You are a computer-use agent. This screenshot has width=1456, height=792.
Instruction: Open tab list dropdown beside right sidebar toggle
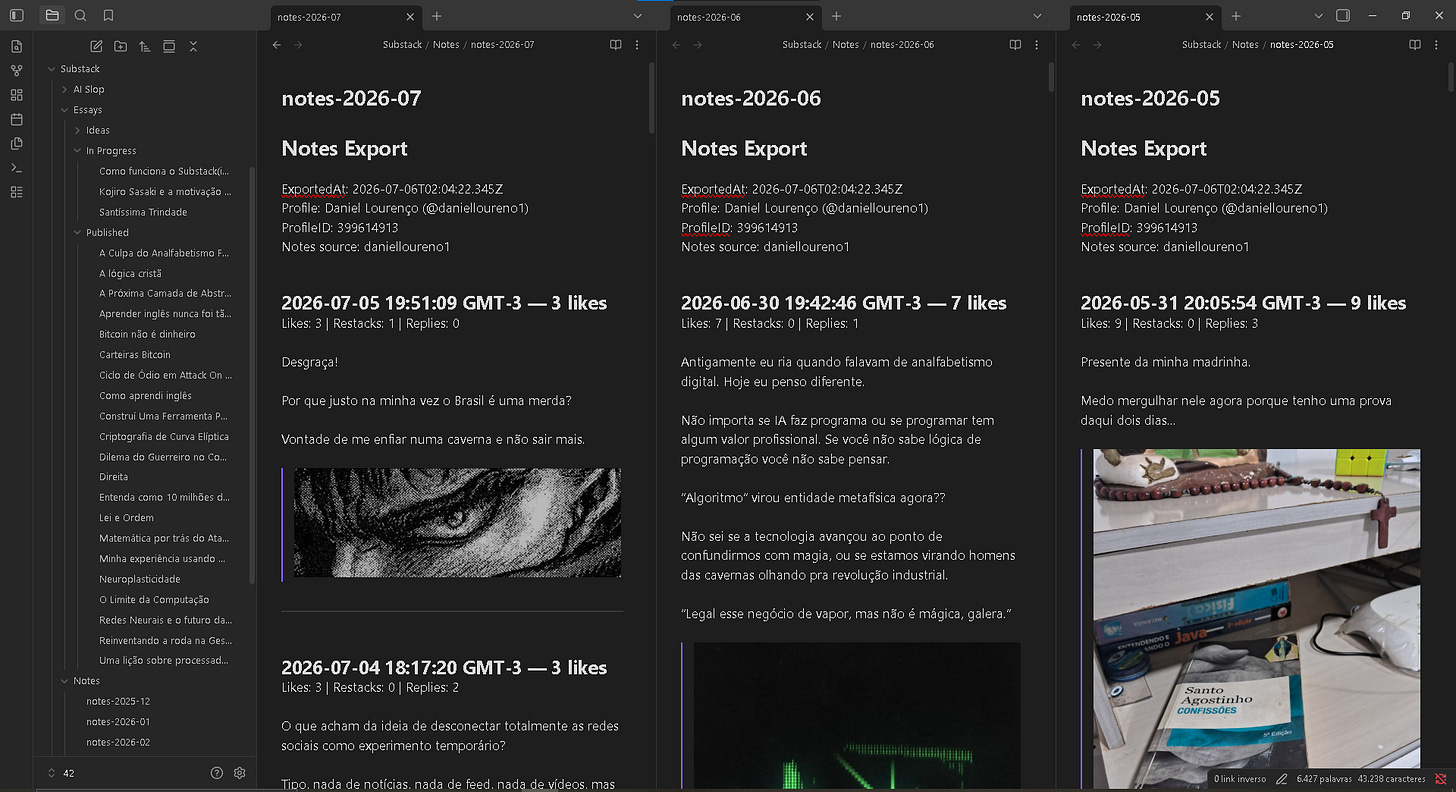[1318, 16]
